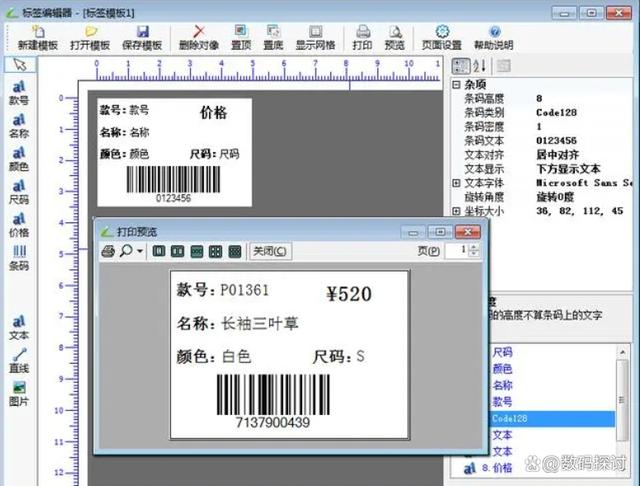Image resolution: width=640 pixels, height=486 pixels.
Task: Click the property pages icon
Action: [503, 66]
